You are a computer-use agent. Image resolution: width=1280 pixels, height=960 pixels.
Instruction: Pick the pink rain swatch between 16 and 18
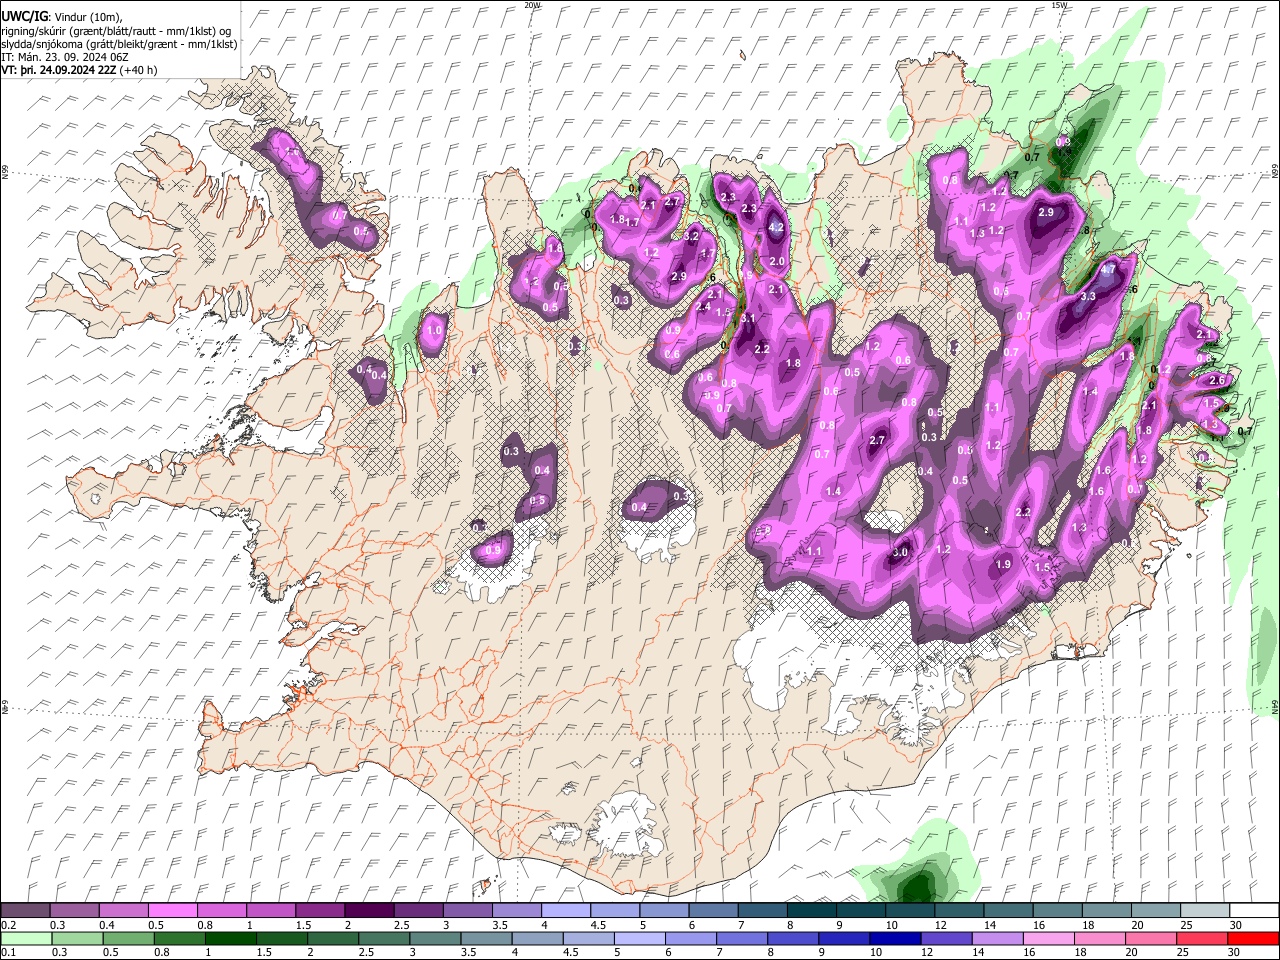pyautogui.click(x=1048, y=938)
